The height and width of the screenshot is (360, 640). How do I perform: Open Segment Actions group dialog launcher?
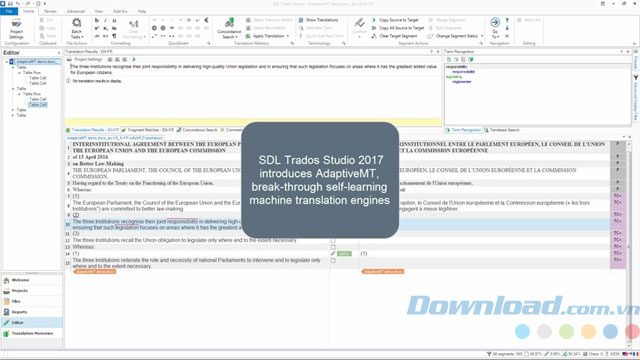pos(481,43)
